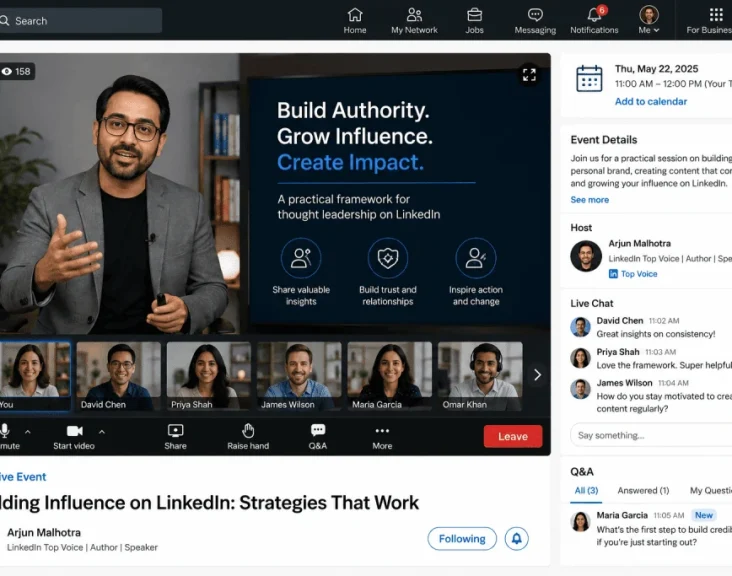
Task: Enter fullscreen on the live video
Action: pos(529,75)
